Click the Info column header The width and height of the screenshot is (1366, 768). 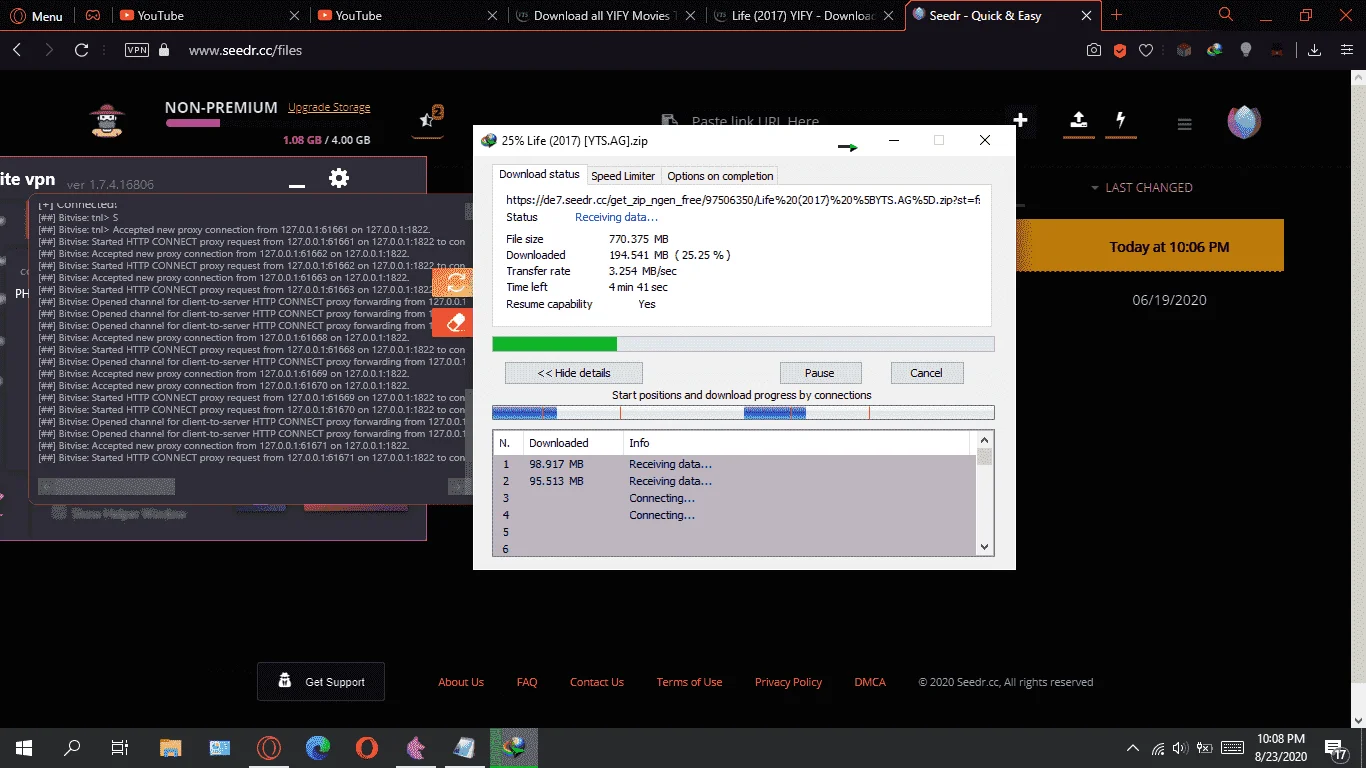click(x=796, y=442)
